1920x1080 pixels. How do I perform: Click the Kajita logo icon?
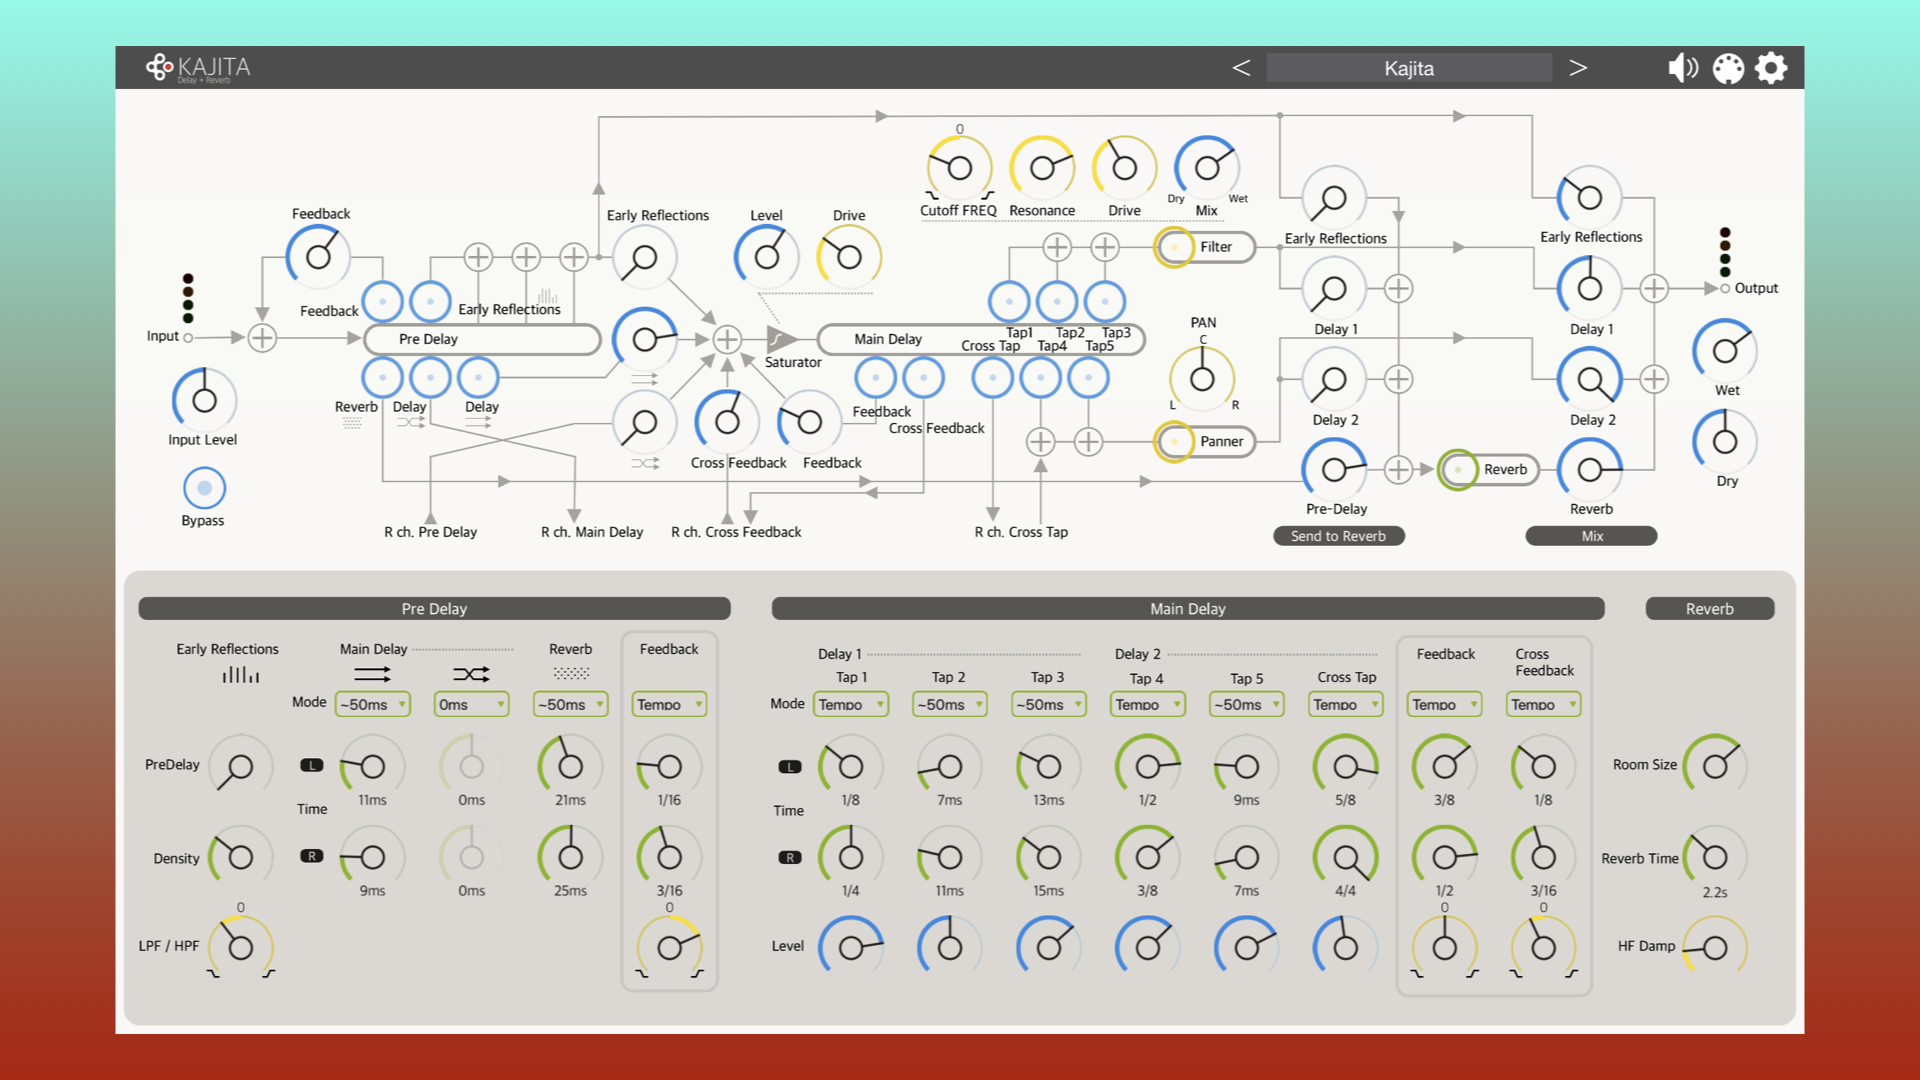click(159, 67)
